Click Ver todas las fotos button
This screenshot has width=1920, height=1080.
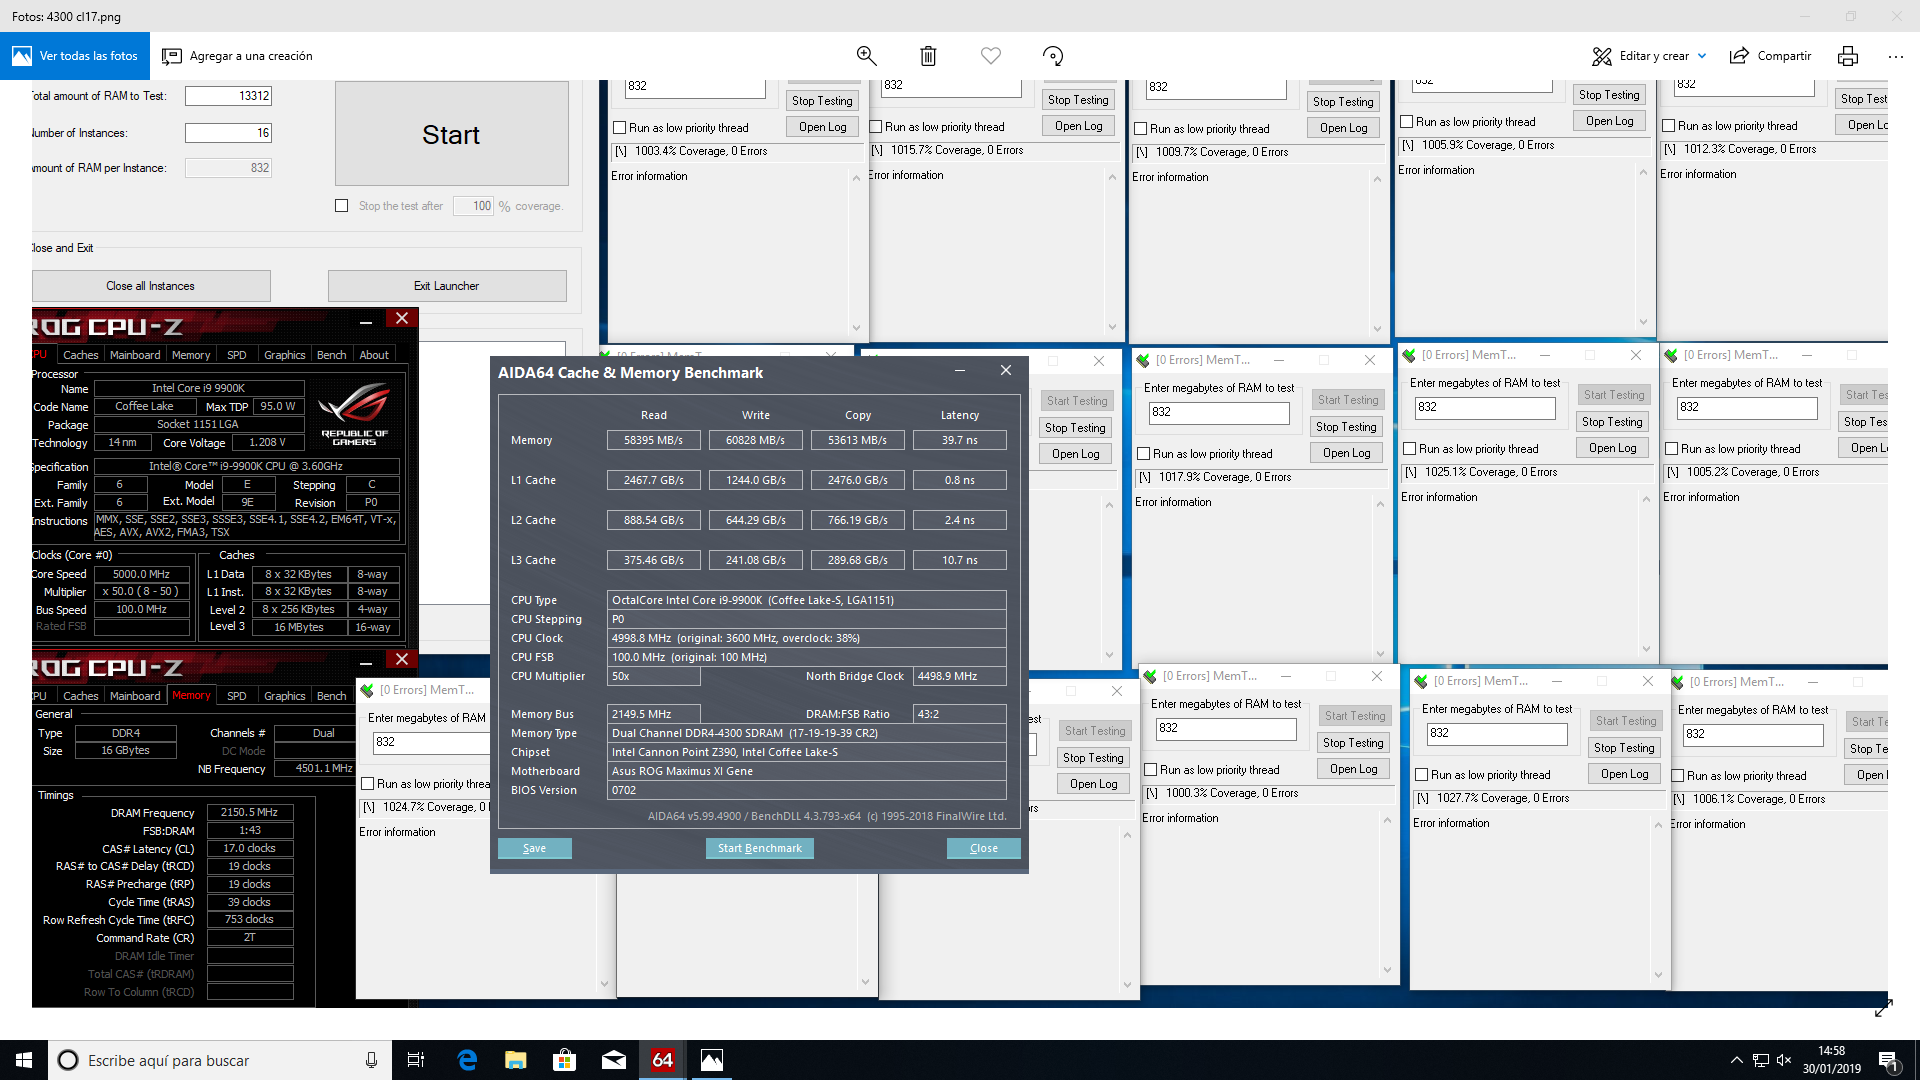tap(75, 56)
